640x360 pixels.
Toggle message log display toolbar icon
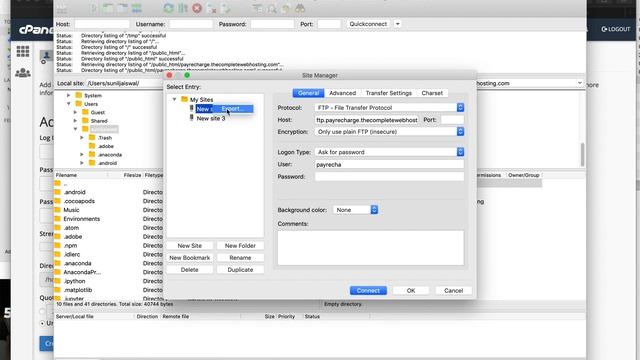pos(94,8)
